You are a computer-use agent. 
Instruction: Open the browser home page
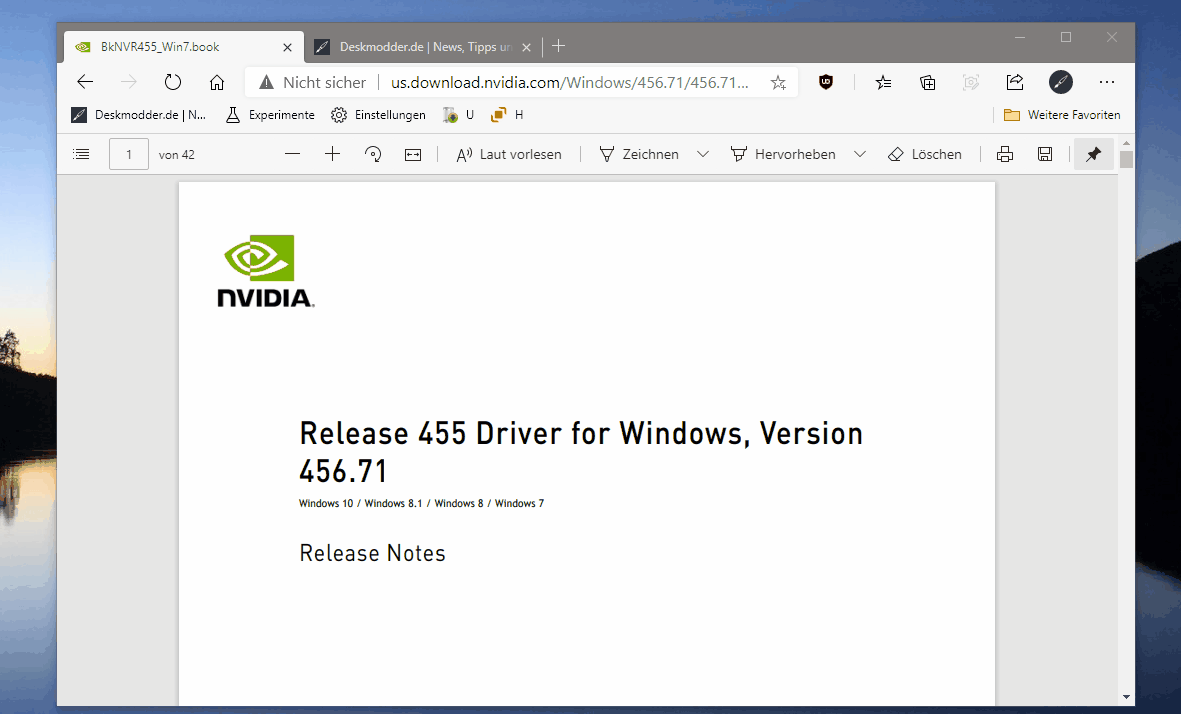[x=217, y=82]
